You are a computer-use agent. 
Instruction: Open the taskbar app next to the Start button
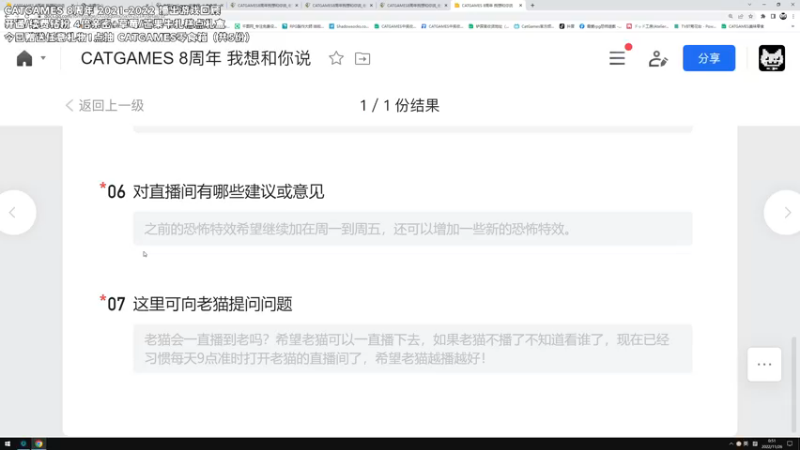coord(23,444)
